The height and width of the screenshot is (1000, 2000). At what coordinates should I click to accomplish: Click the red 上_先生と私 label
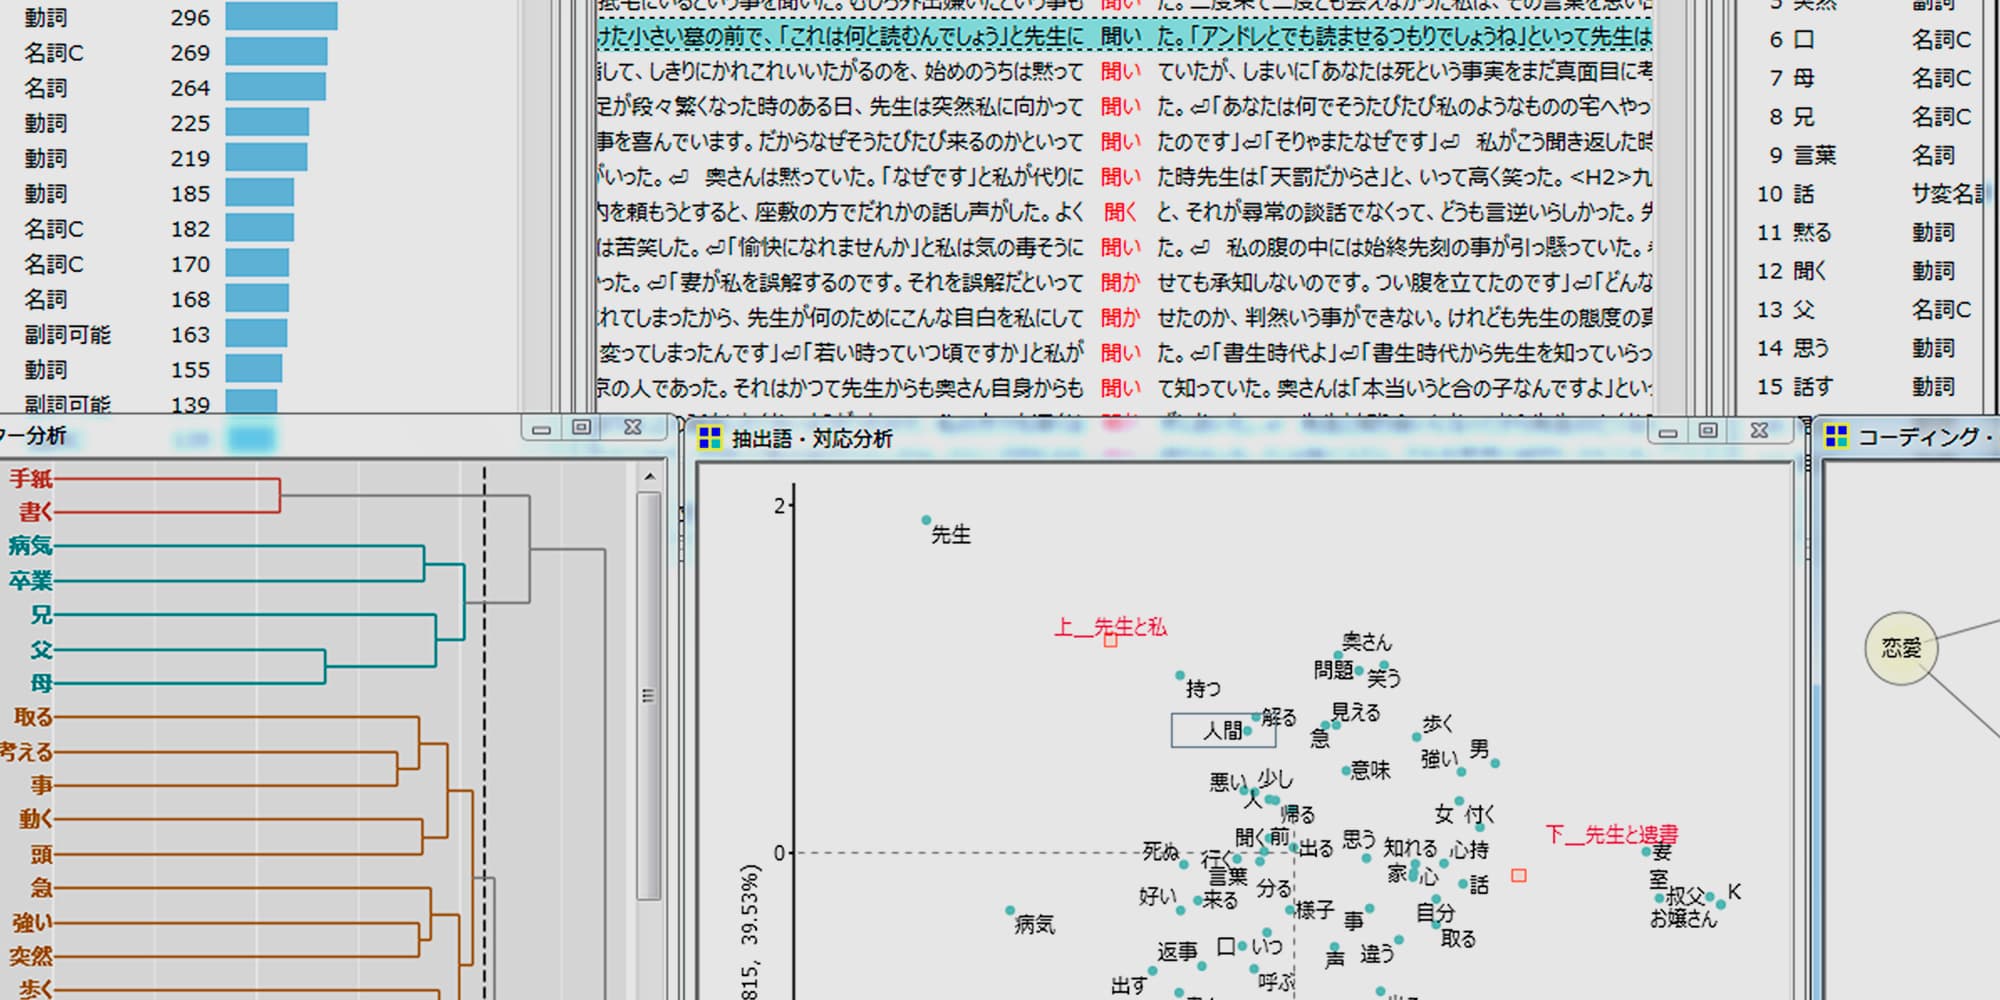click(x=1110, y=628)
